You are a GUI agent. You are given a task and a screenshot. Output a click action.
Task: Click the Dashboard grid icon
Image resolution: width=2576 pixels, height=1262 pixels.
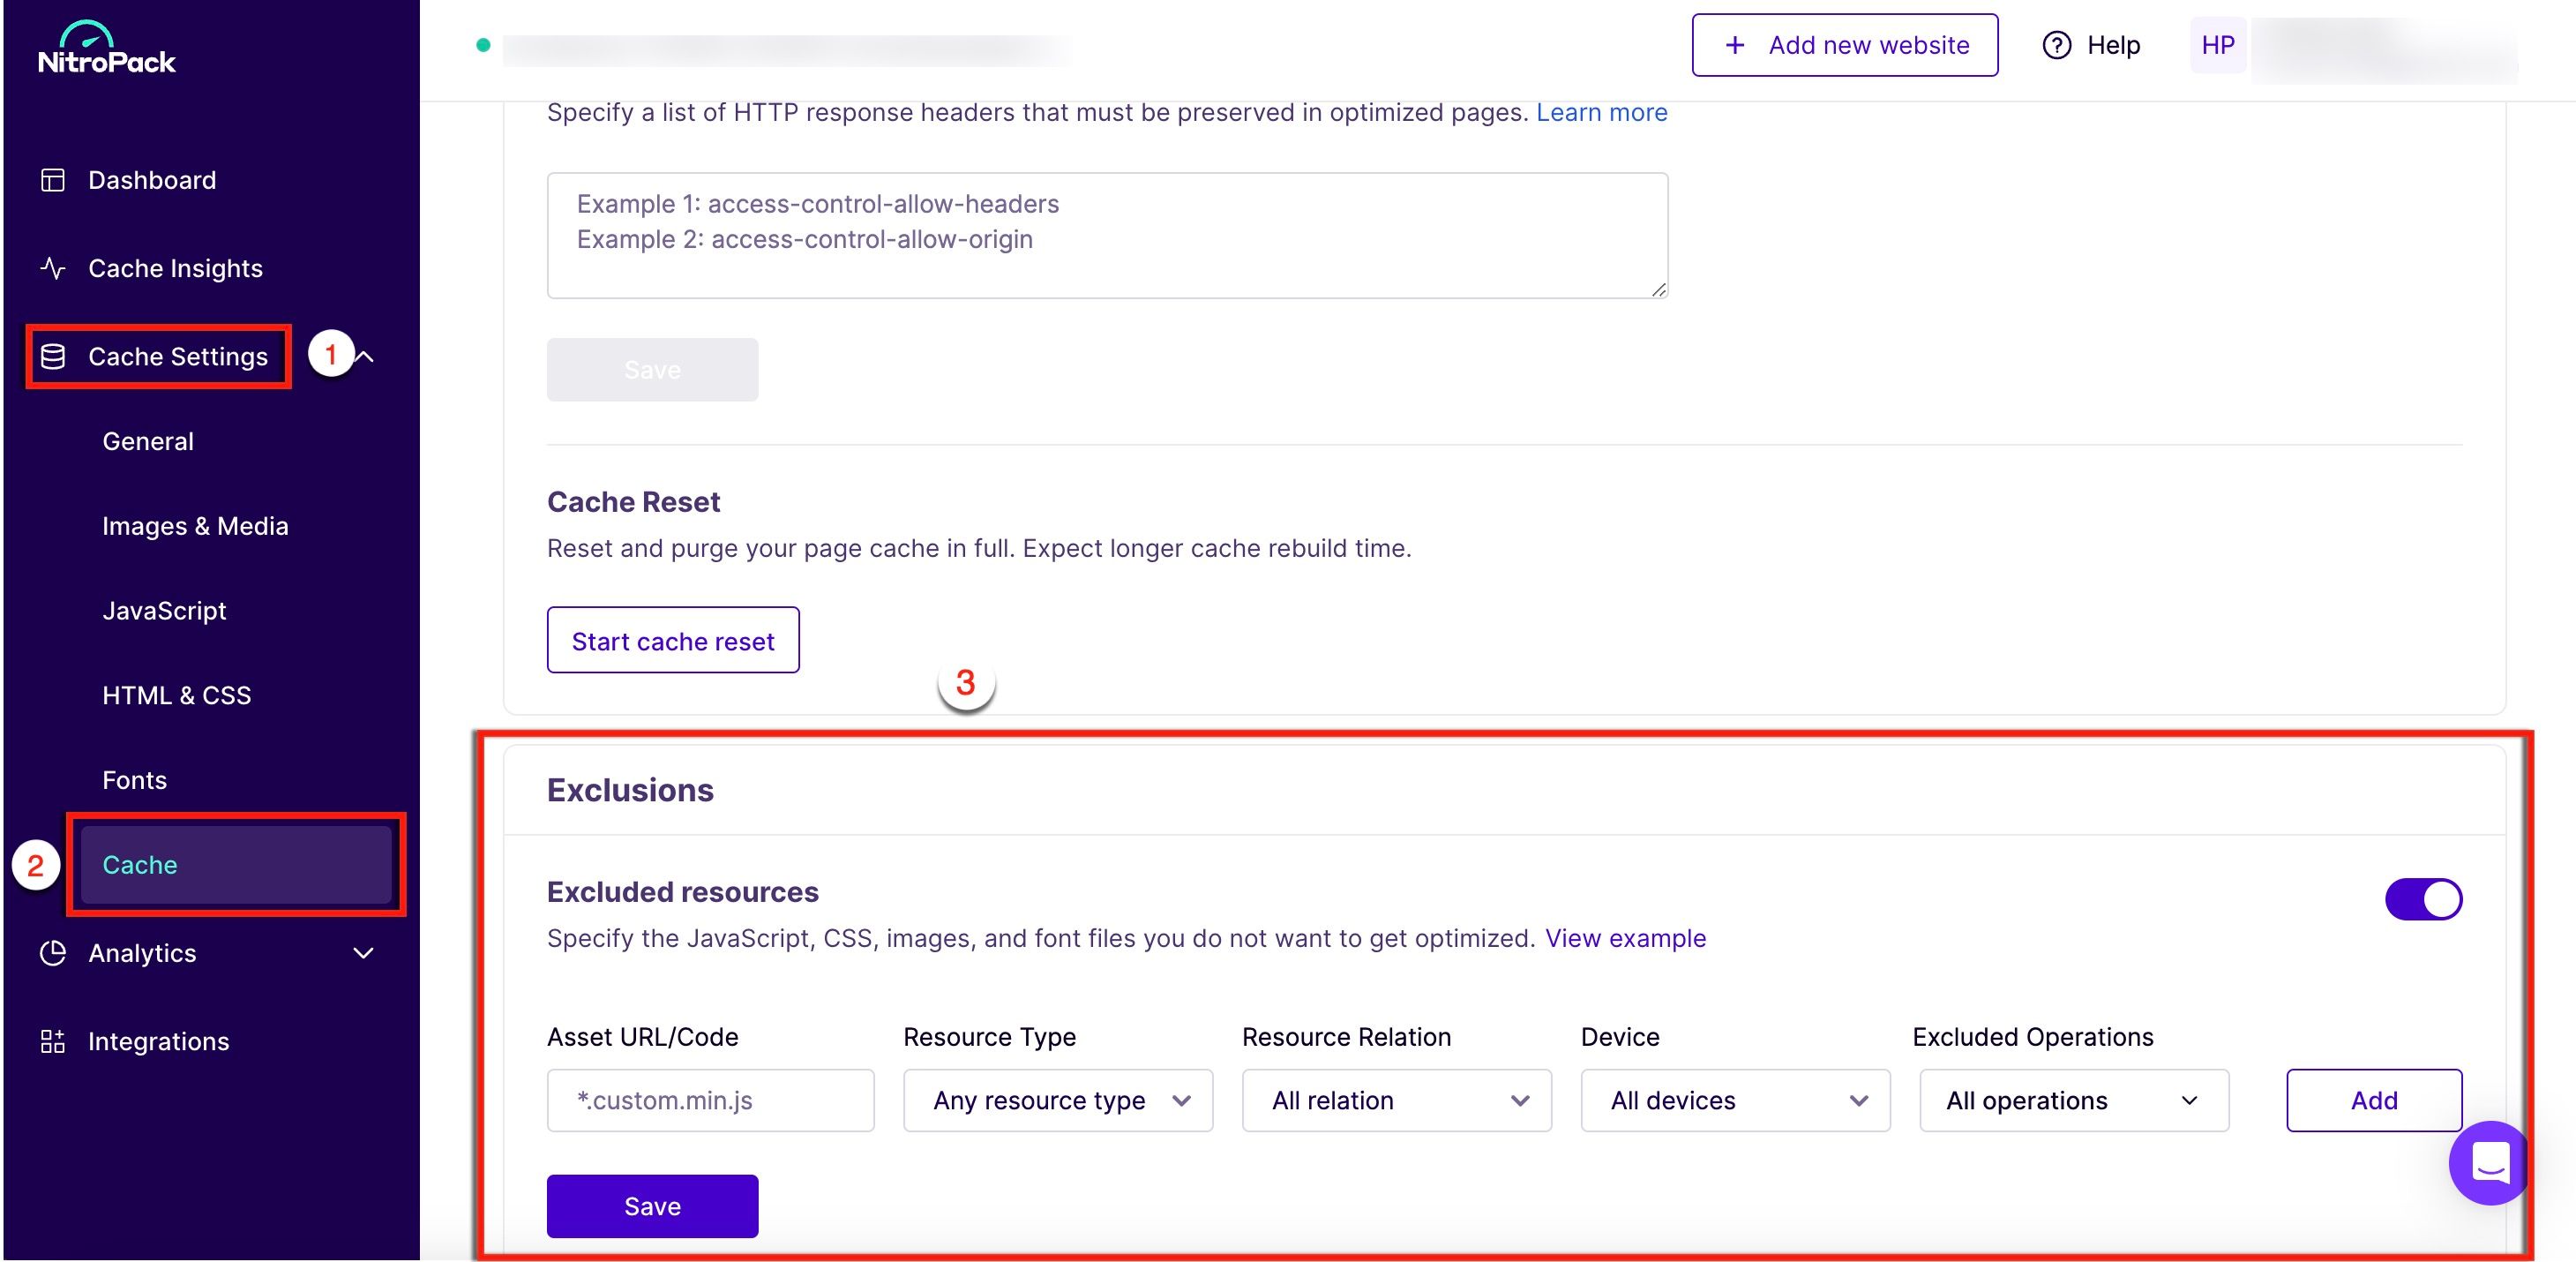(52, 180)
